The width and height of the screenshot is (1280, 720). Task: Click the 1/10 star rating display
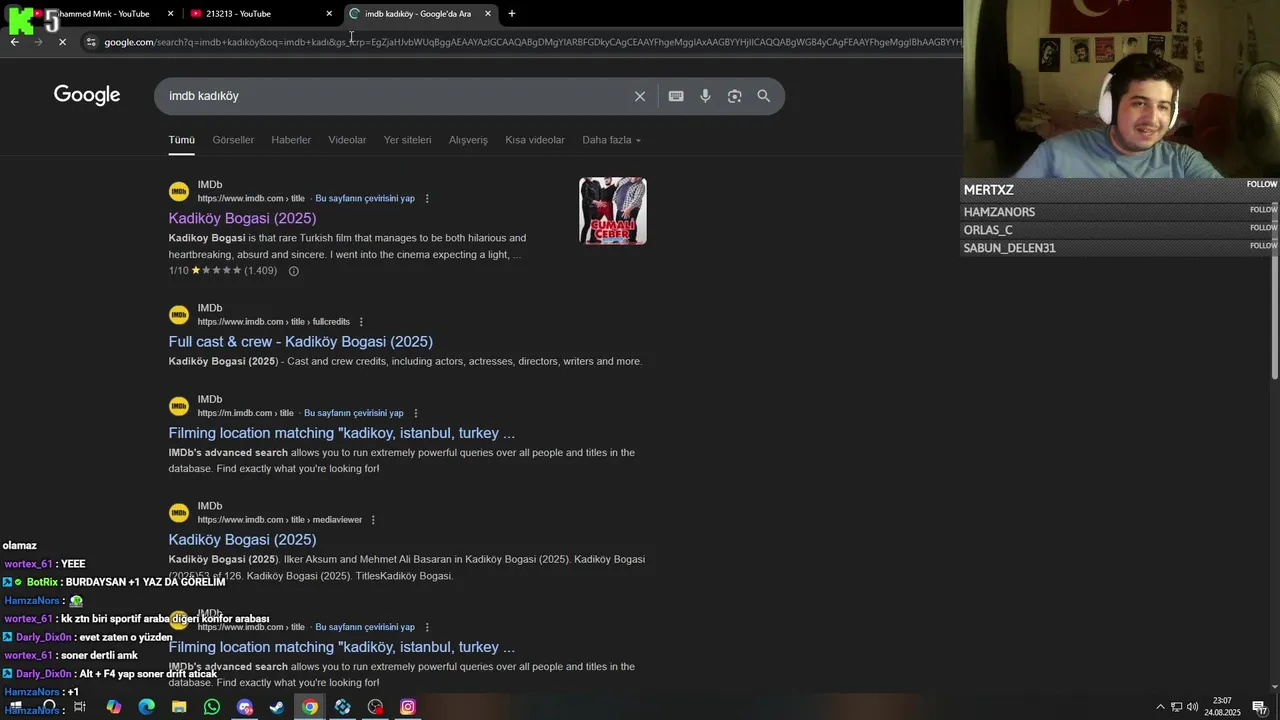tap(223, 271)
